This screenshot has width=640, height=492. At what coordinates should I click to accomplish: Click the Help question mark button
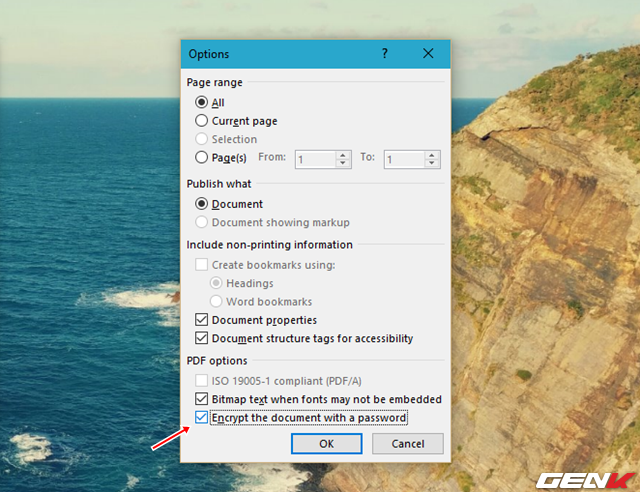(385, 54)
